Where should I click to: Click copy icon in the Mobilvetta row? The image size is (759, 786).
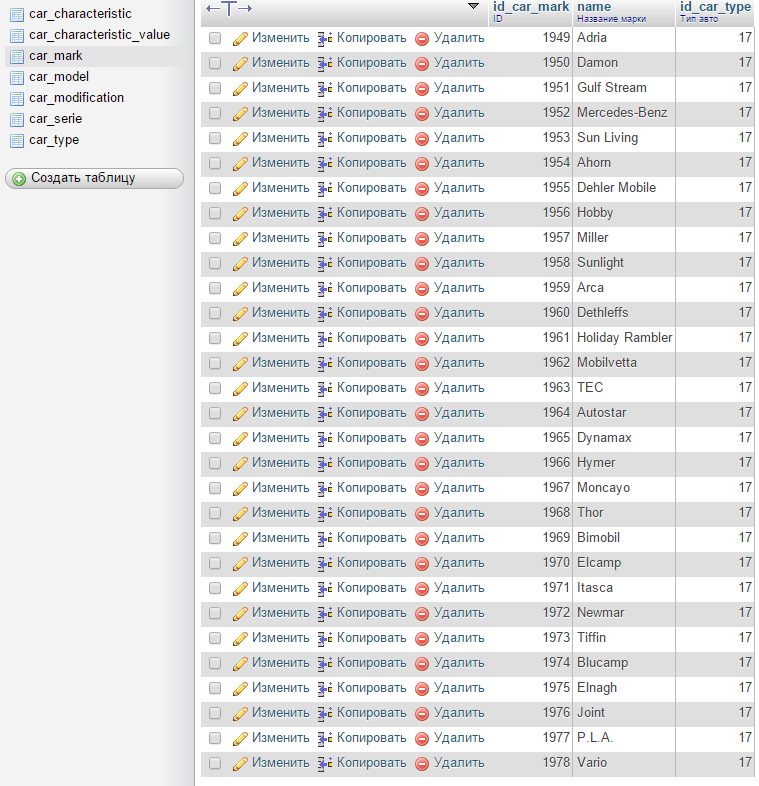click(x=325, y=364)
